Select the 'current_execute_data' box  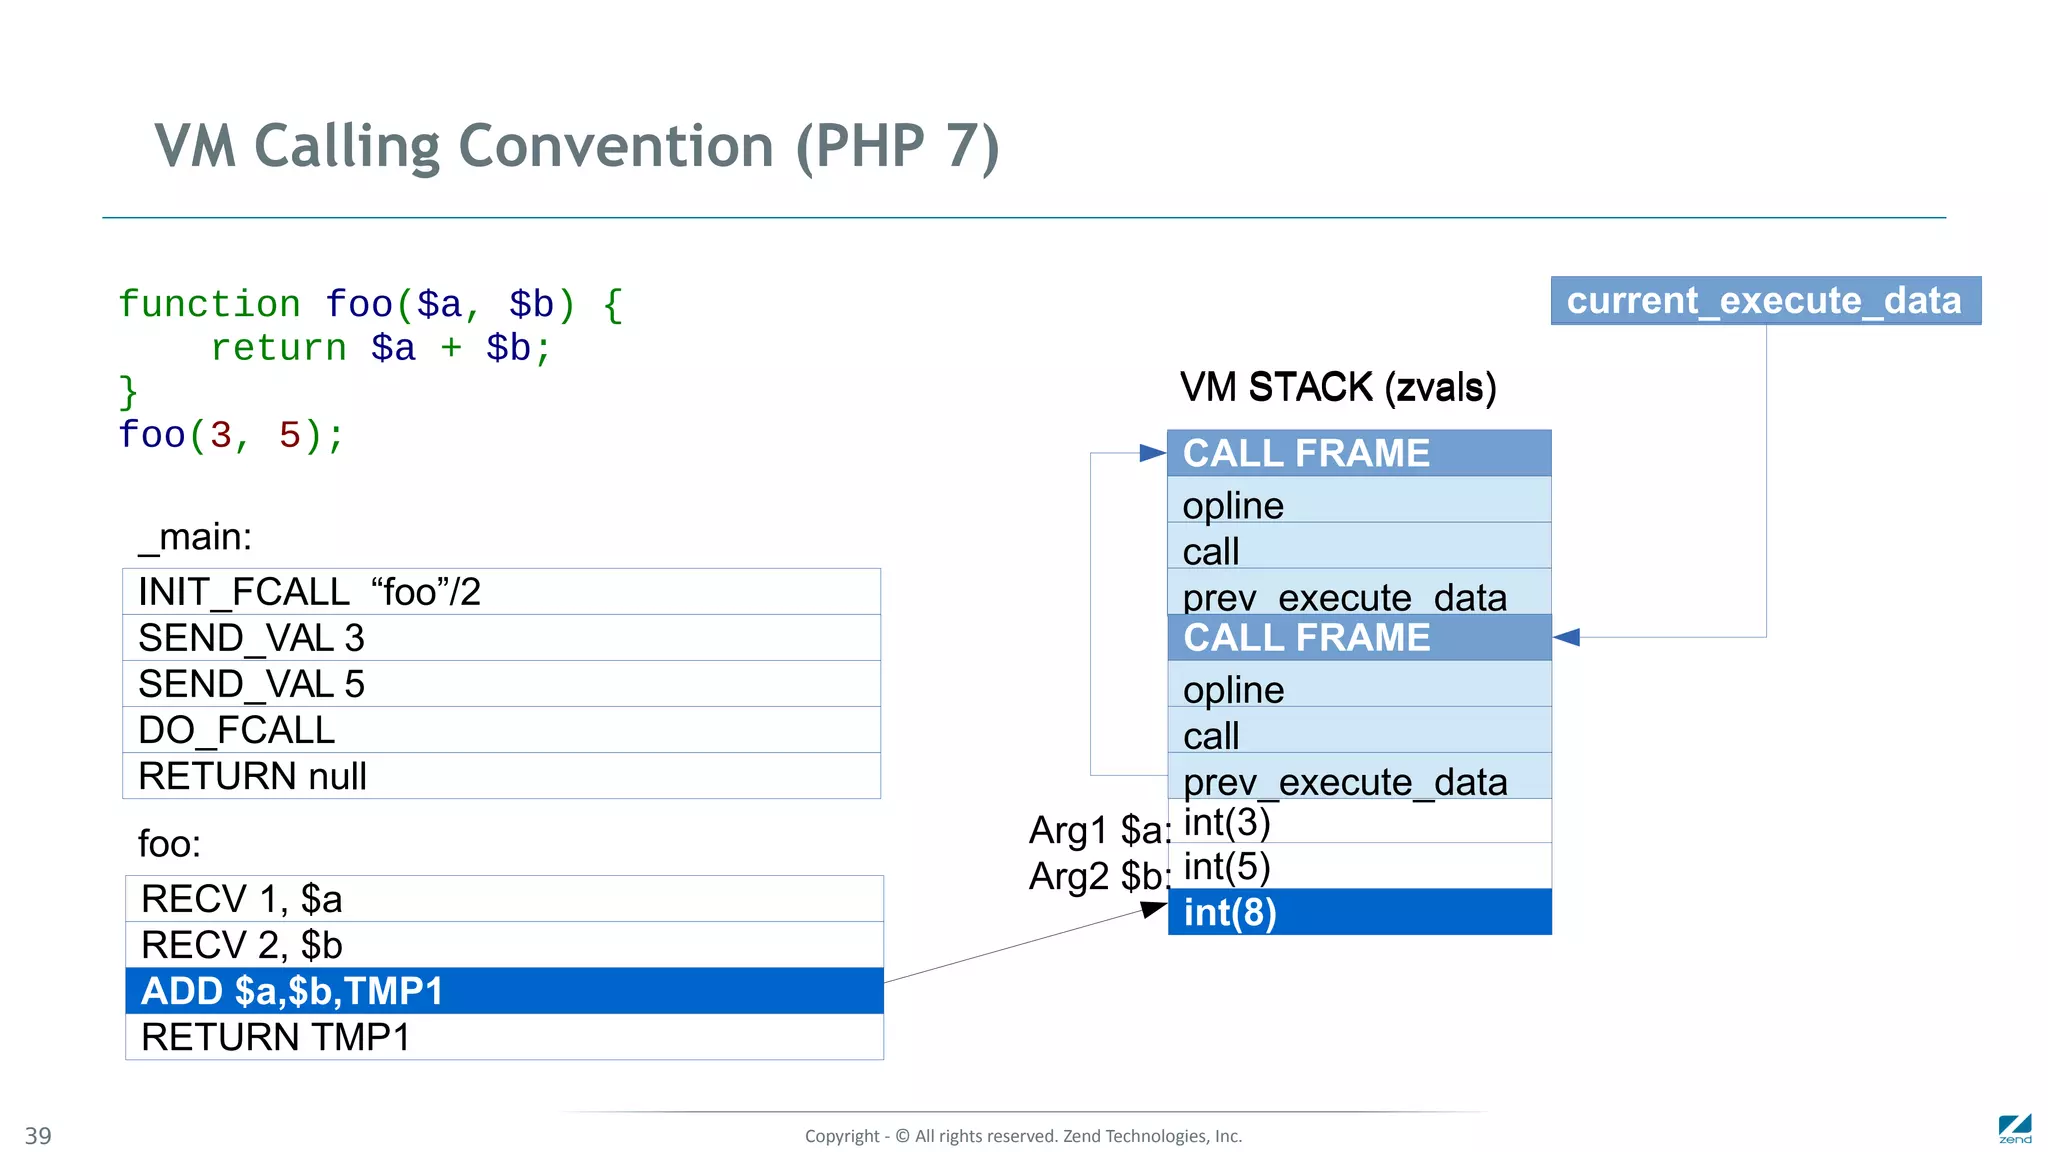tap(1765, 300)
